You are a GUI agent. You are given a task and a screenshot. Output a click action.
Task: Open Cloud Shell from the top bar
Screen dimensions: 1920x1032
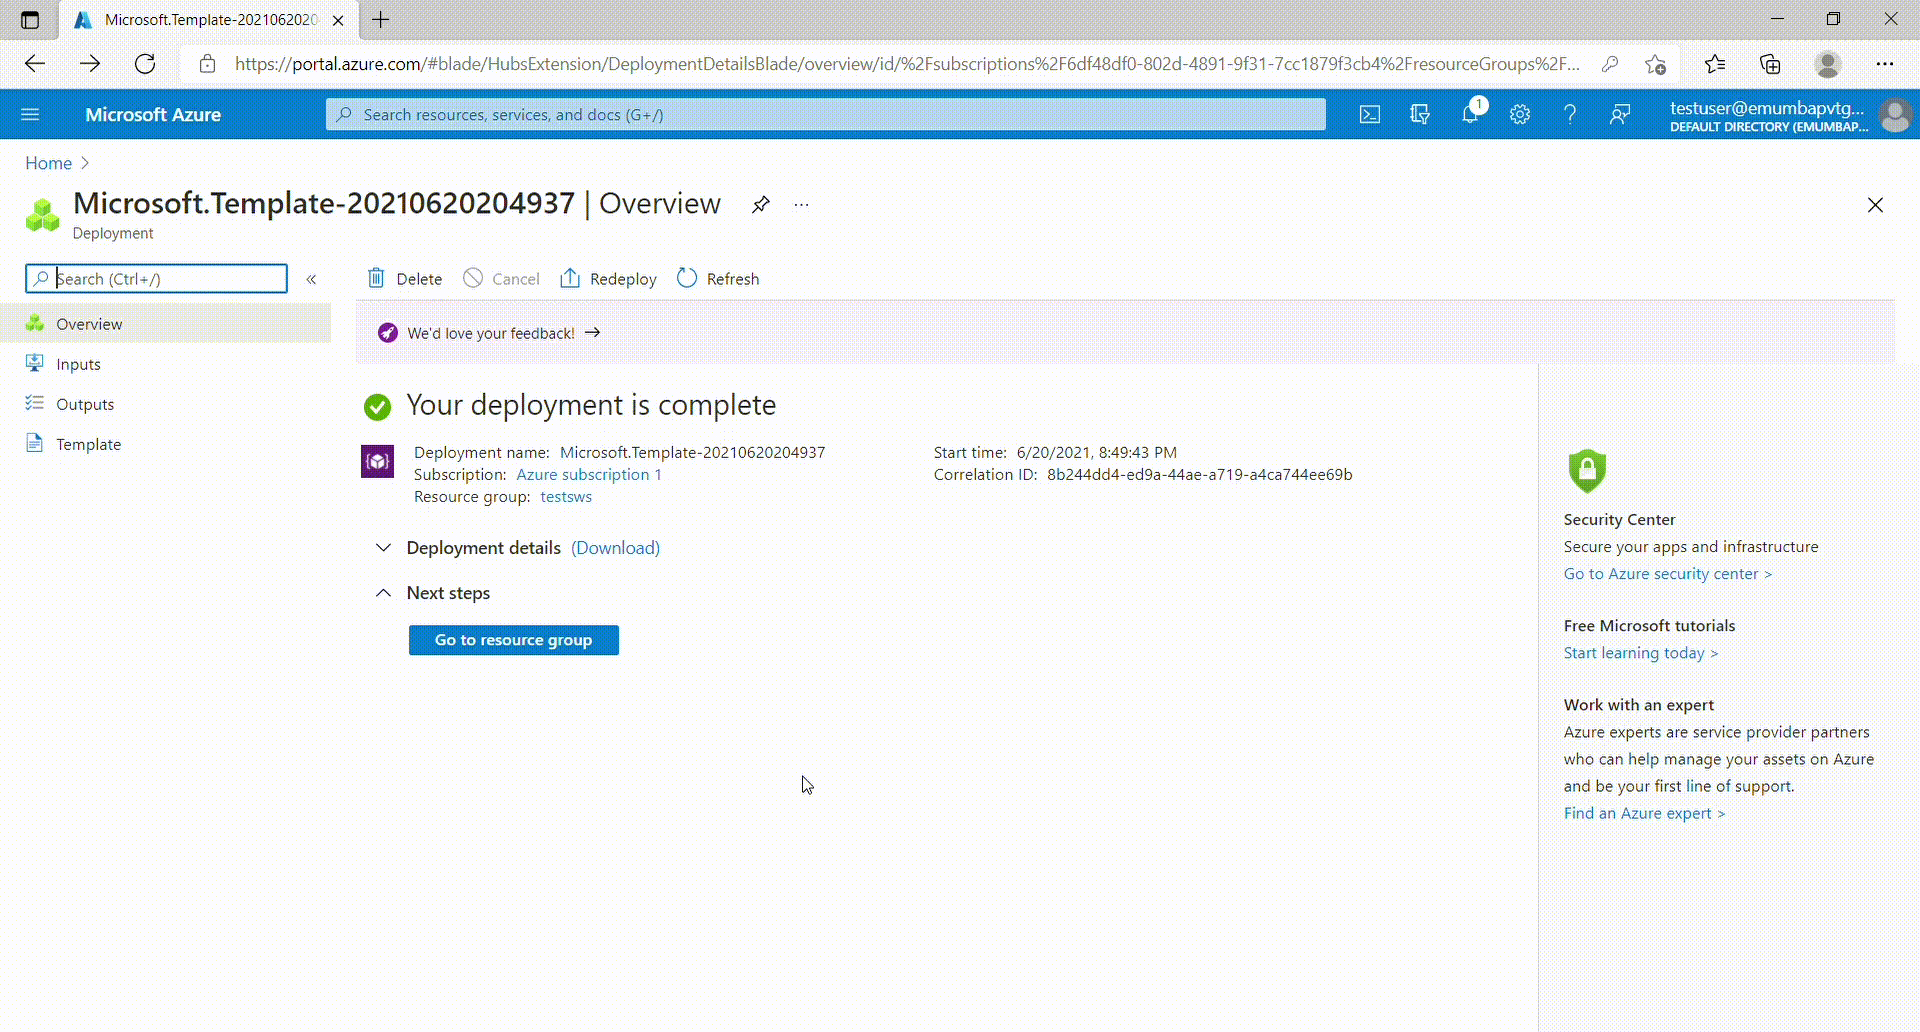(x=1370, y=114)
